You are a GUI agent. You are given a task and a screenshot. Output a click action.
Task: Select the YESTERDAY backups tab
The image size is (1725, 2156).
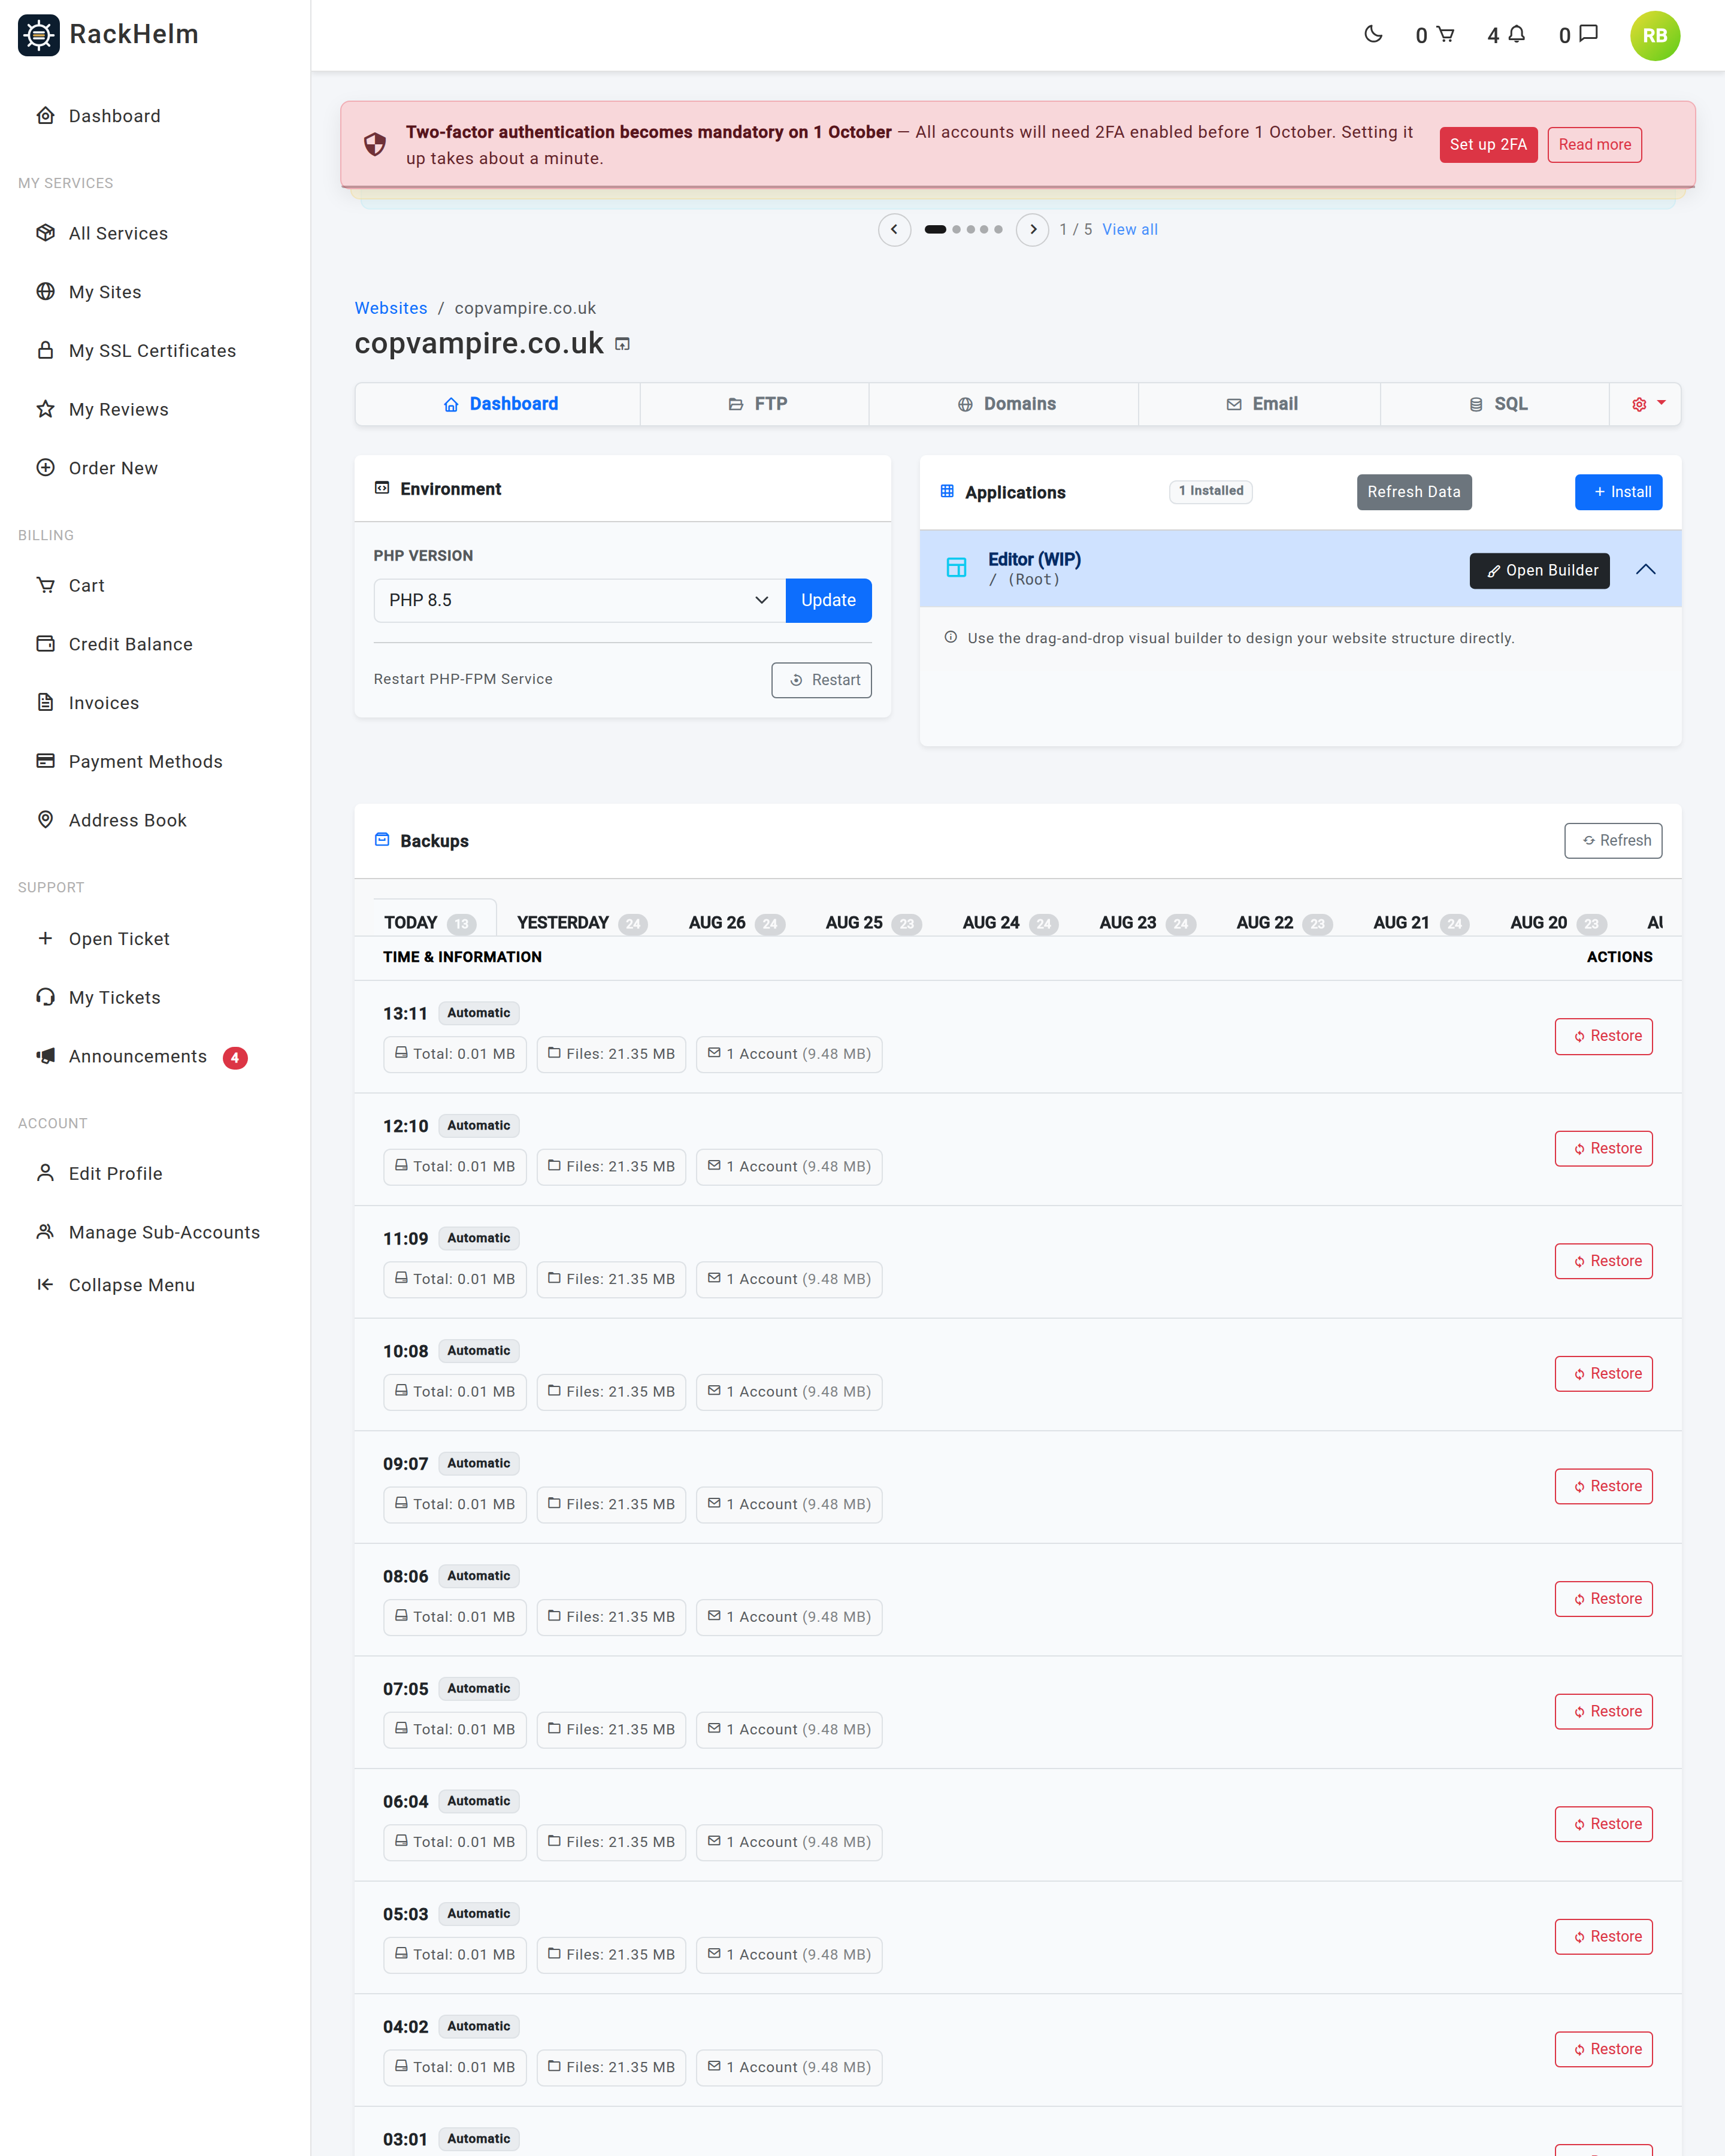(581, 922)
